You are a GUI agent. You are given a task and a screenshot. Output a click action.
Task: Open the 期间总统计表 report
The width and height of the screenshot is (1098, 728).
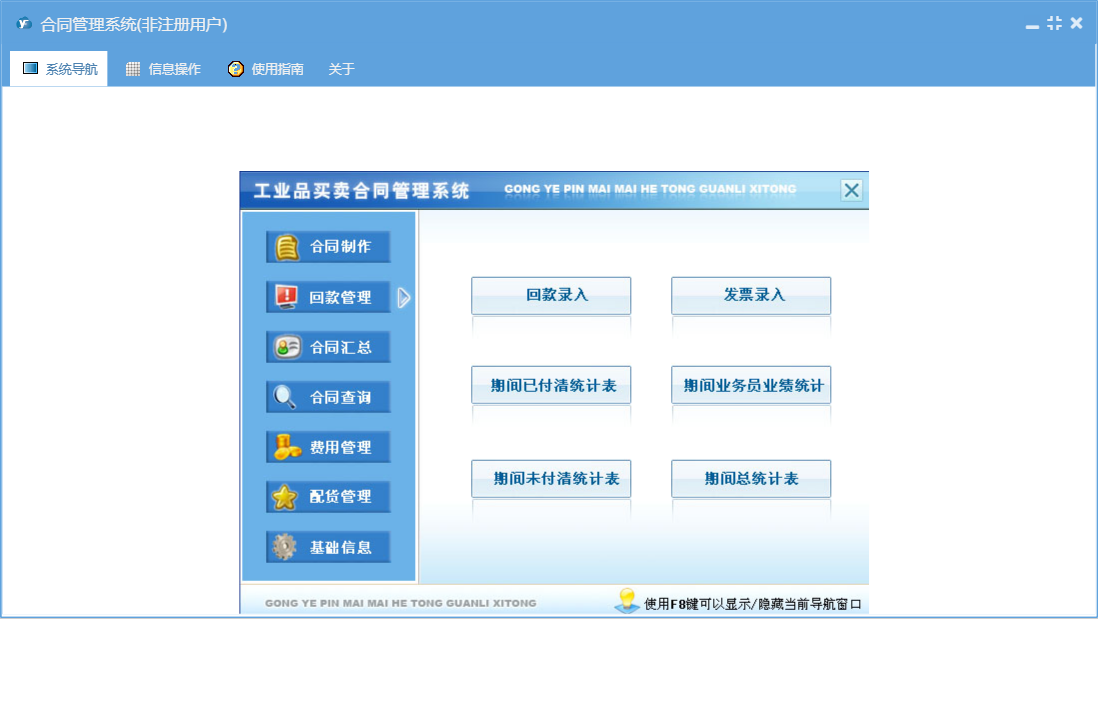pos(751,479)
